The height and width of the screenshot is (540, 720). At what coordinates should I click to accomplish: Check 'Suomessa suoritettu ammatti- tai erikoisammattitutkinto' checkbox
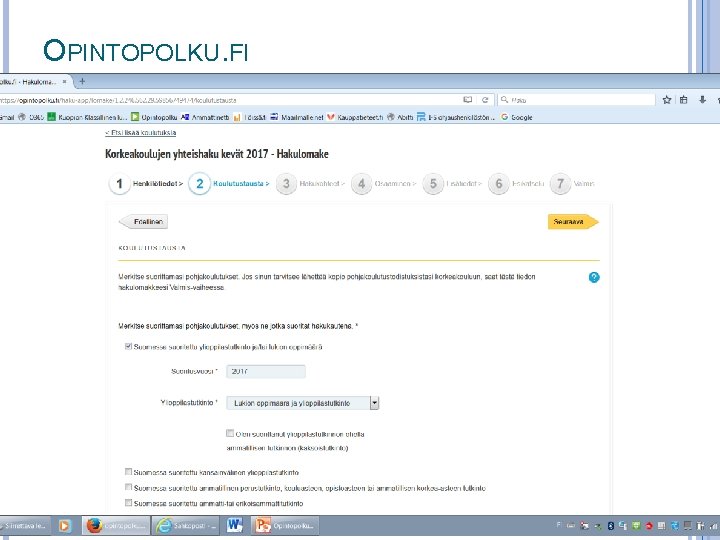point(129,503)
